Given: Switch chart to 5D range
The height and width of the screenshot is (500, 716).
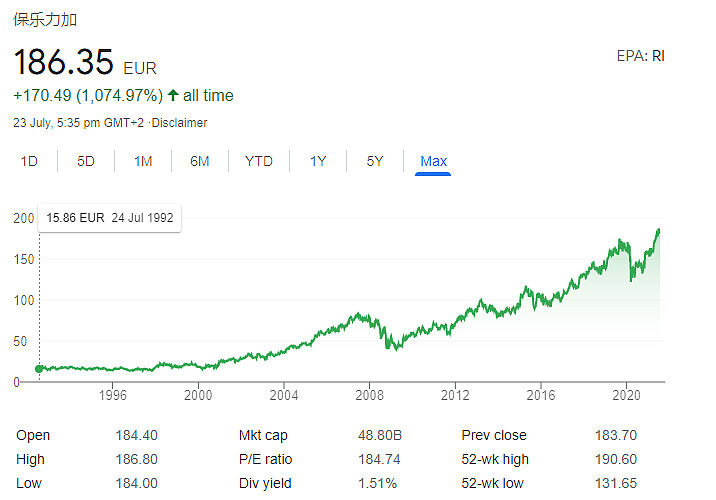Looking at the screenshot, I should pos(86,161).
